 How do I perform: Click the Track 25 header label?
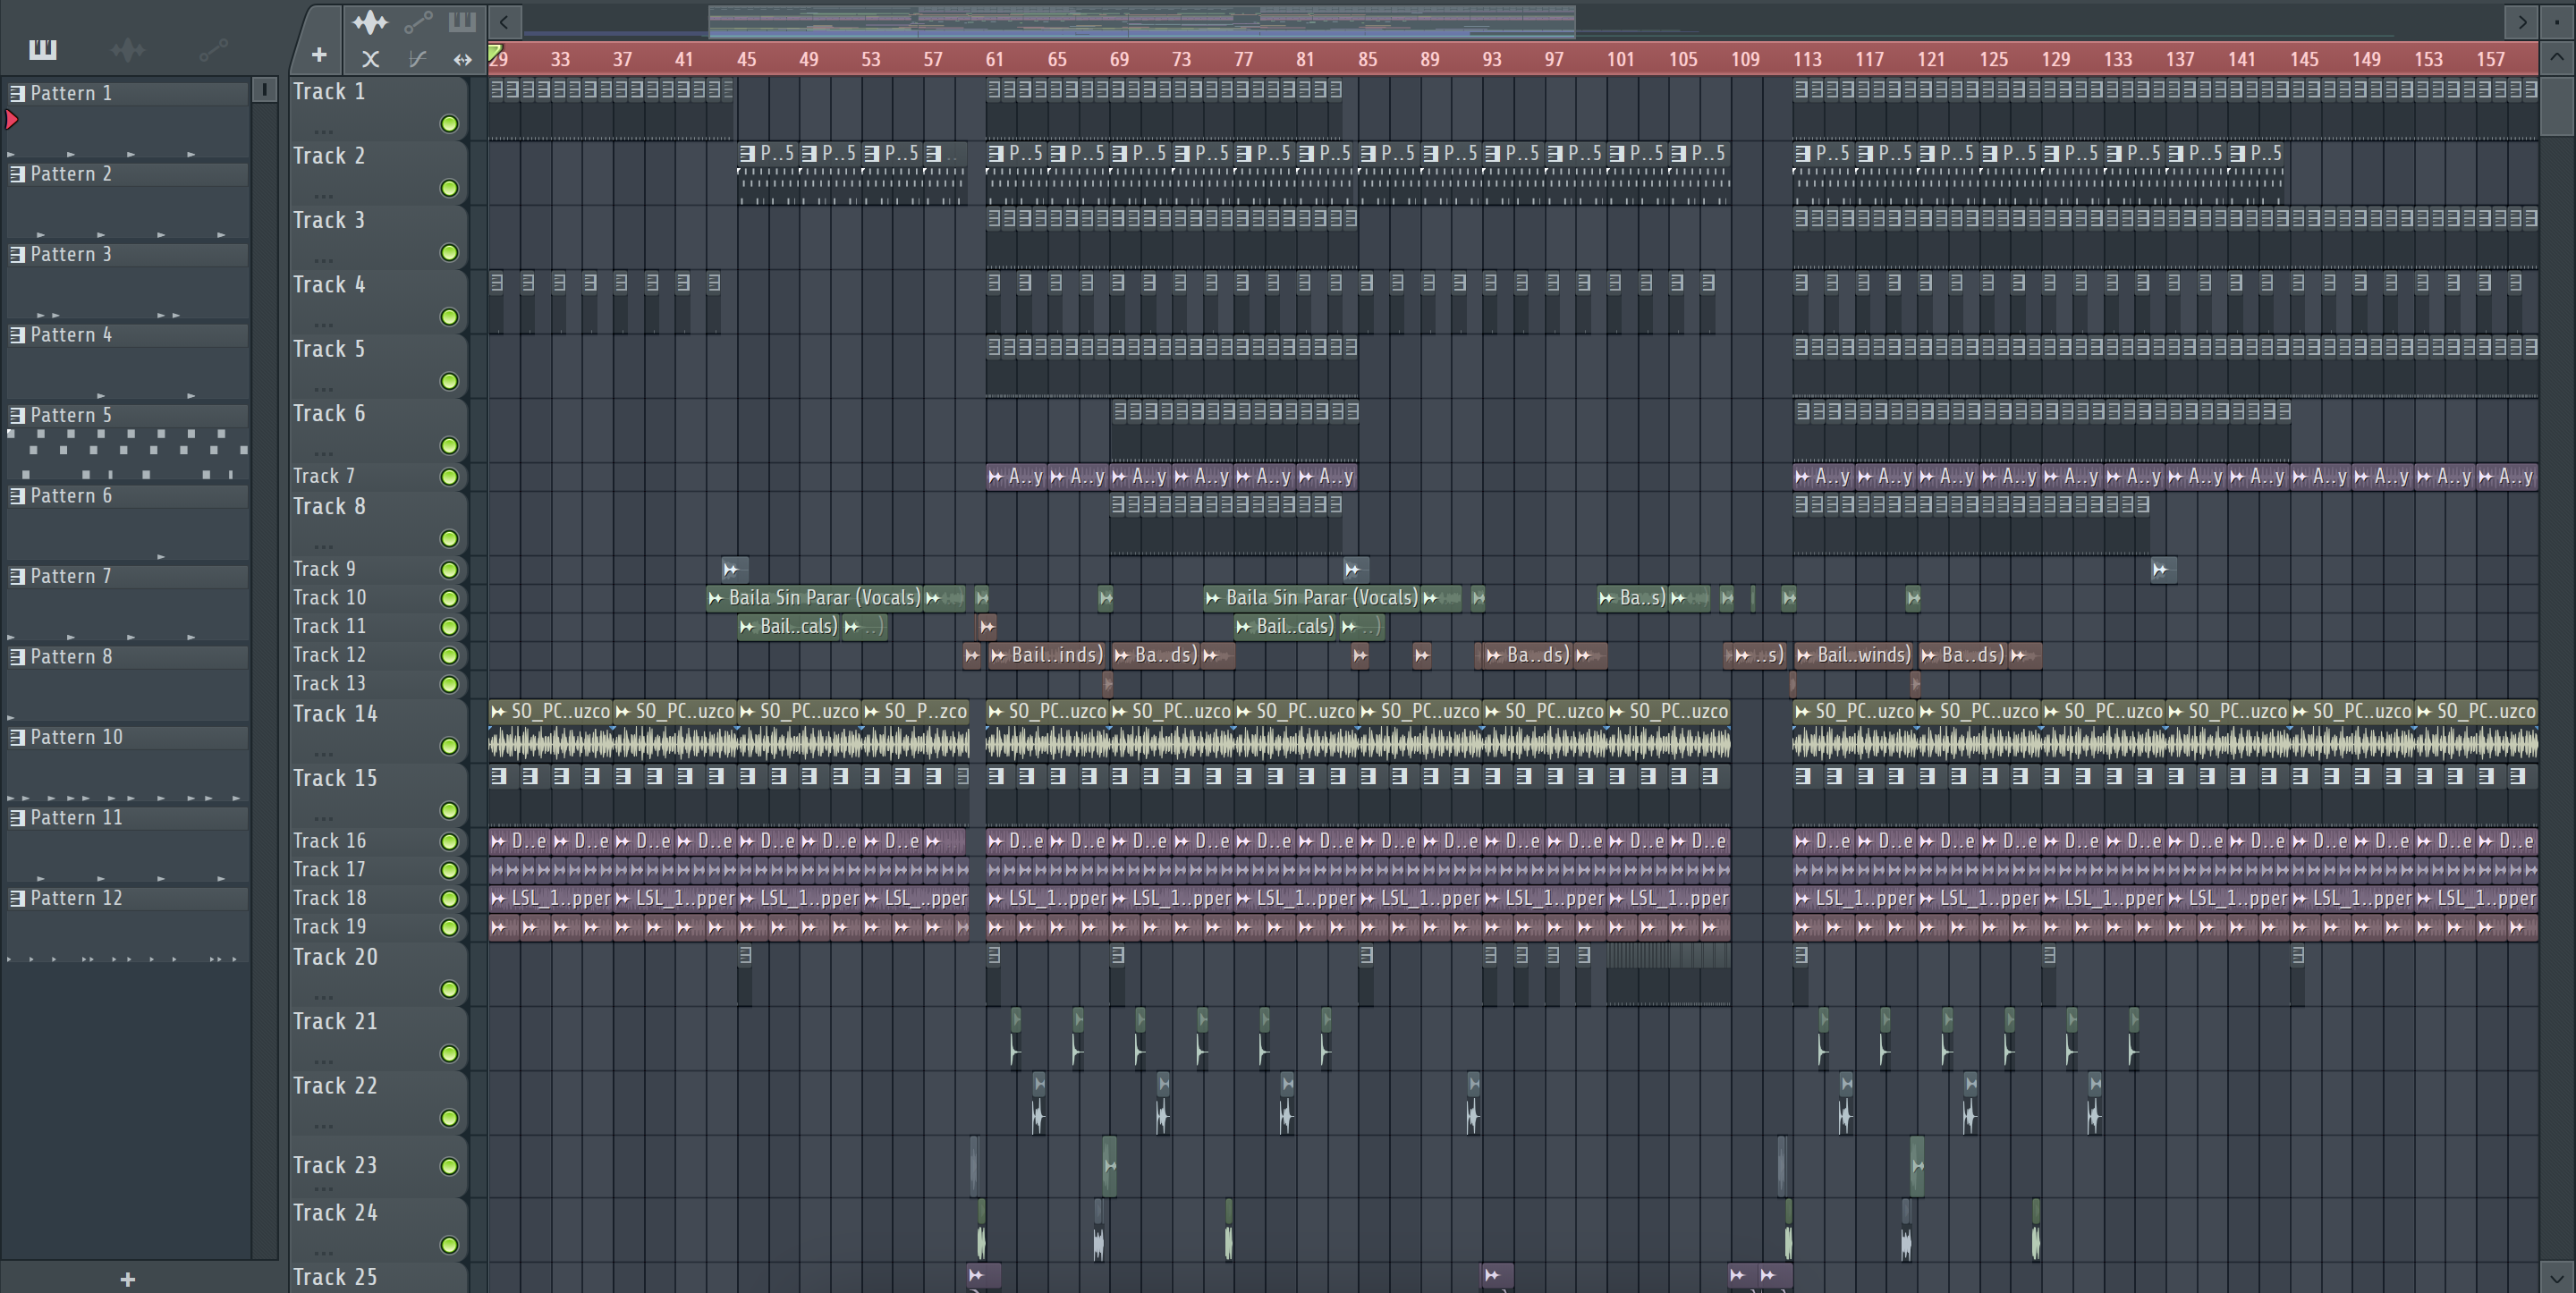click(x=335, y=1277)
